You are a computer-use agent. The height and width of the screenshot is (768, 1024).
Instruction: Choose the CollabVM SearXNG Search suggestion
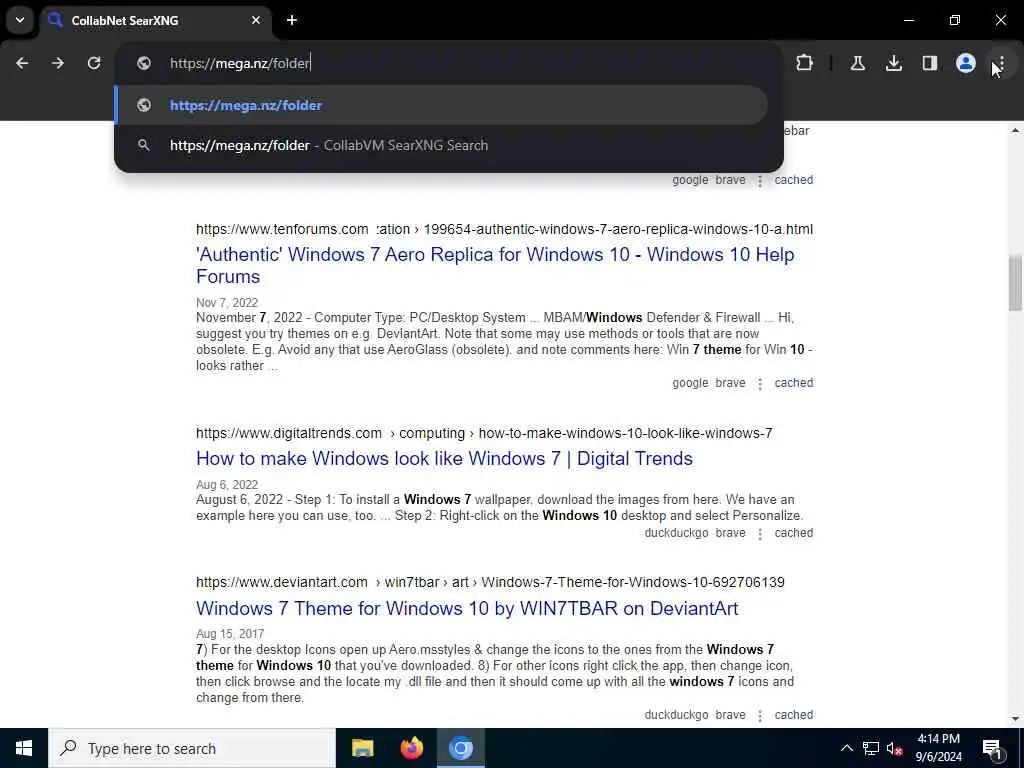pyautogui.click(x=441, y=145)
